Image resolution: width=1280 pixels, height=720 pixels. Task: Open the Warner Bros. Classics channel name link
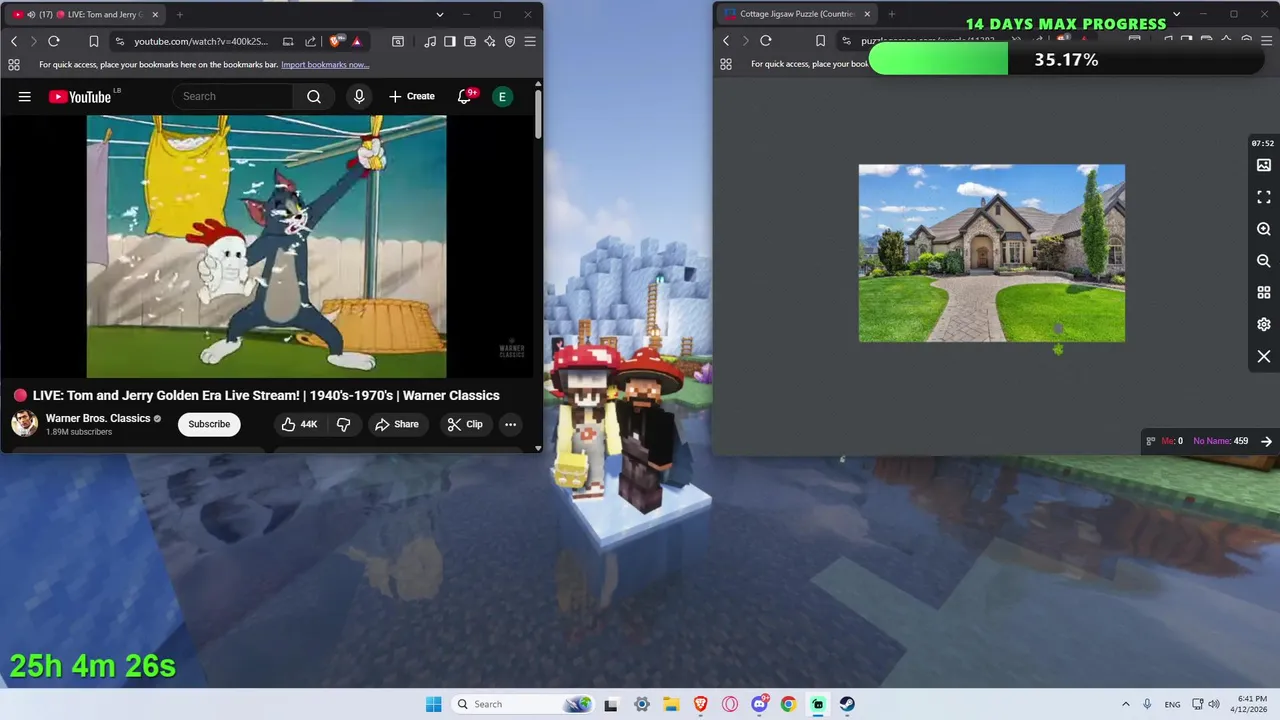click(98, 418)
